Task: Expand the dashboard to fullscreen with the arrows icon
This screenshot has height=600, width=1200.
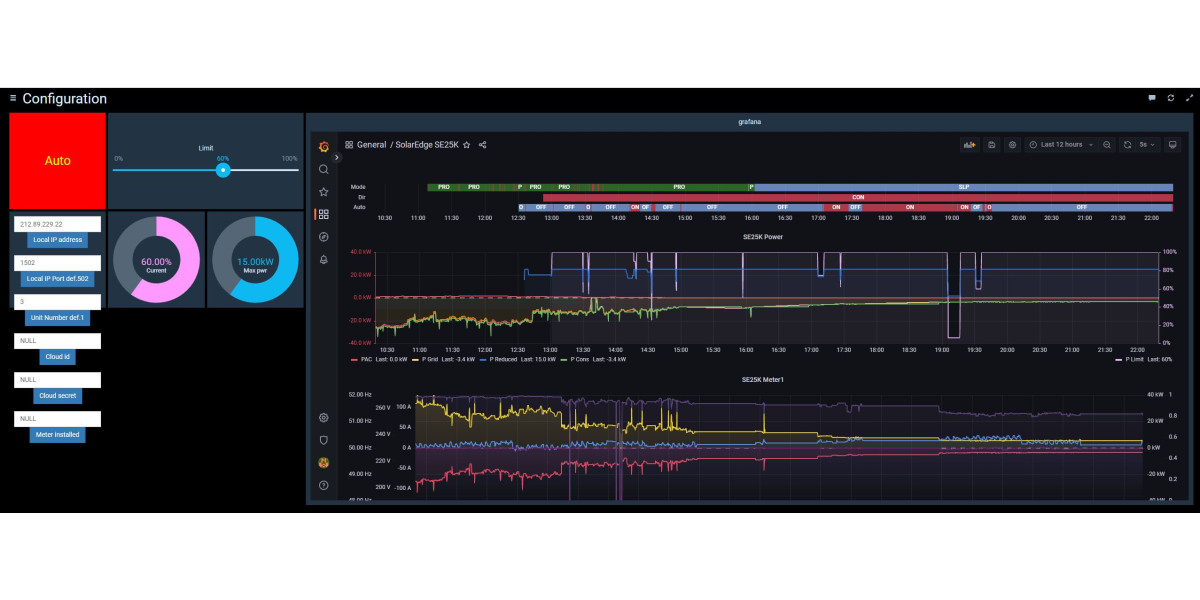Action: pyautogui.click(x=1188, y=98)
